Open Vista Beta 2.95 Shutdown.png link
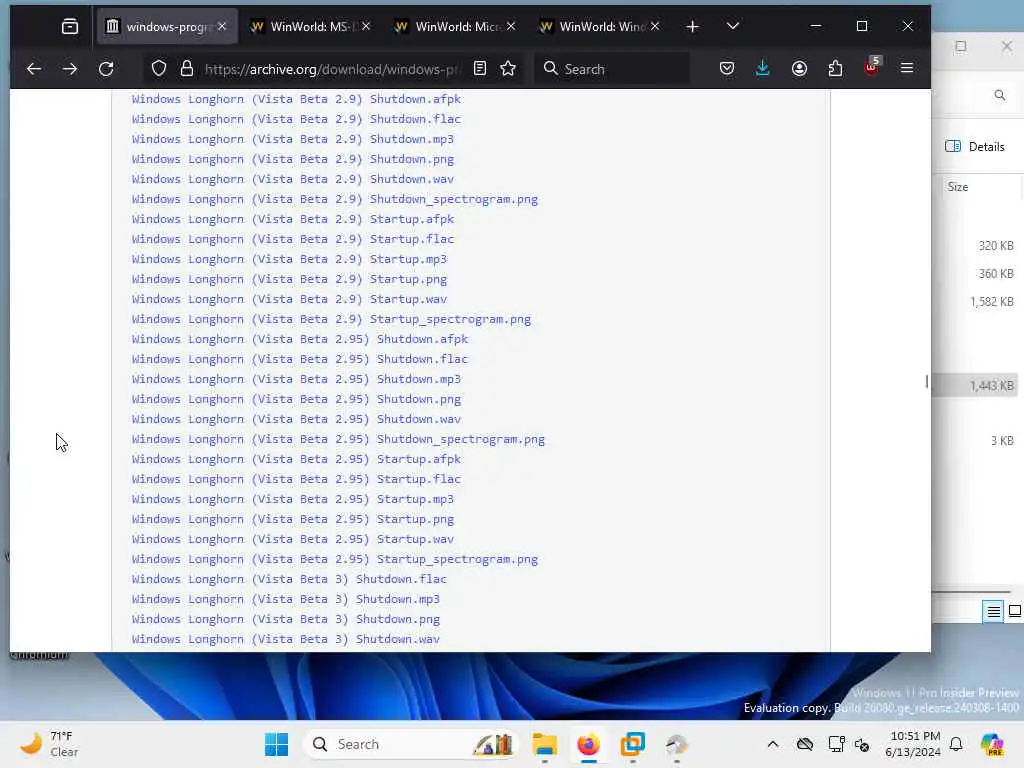Image resolution: width=1024 pixels, height=768 pixels. pyautogui.click(x=296, y=399)
